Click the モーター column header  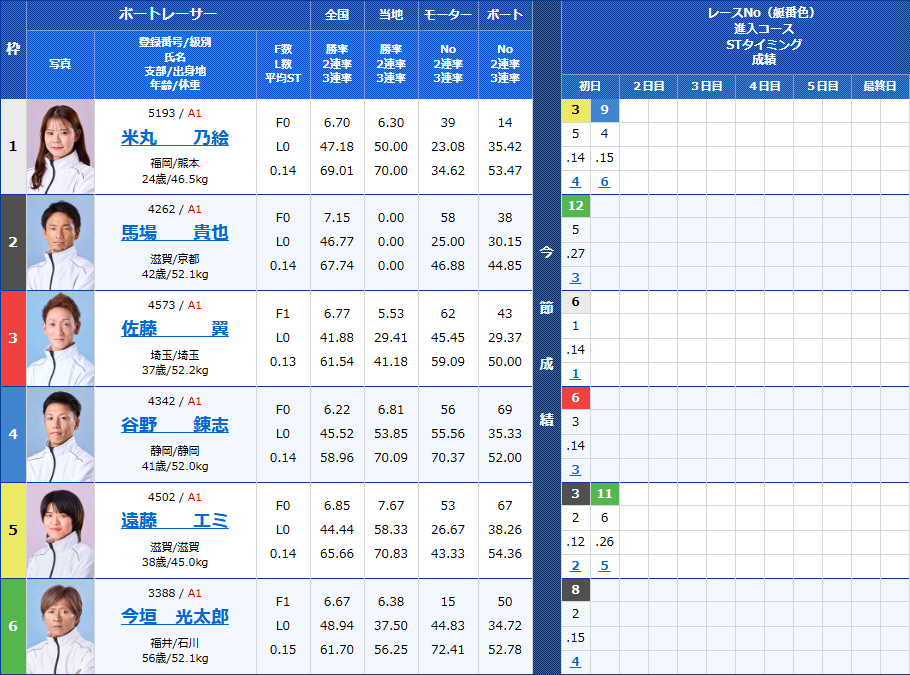(x=448, y=15)
